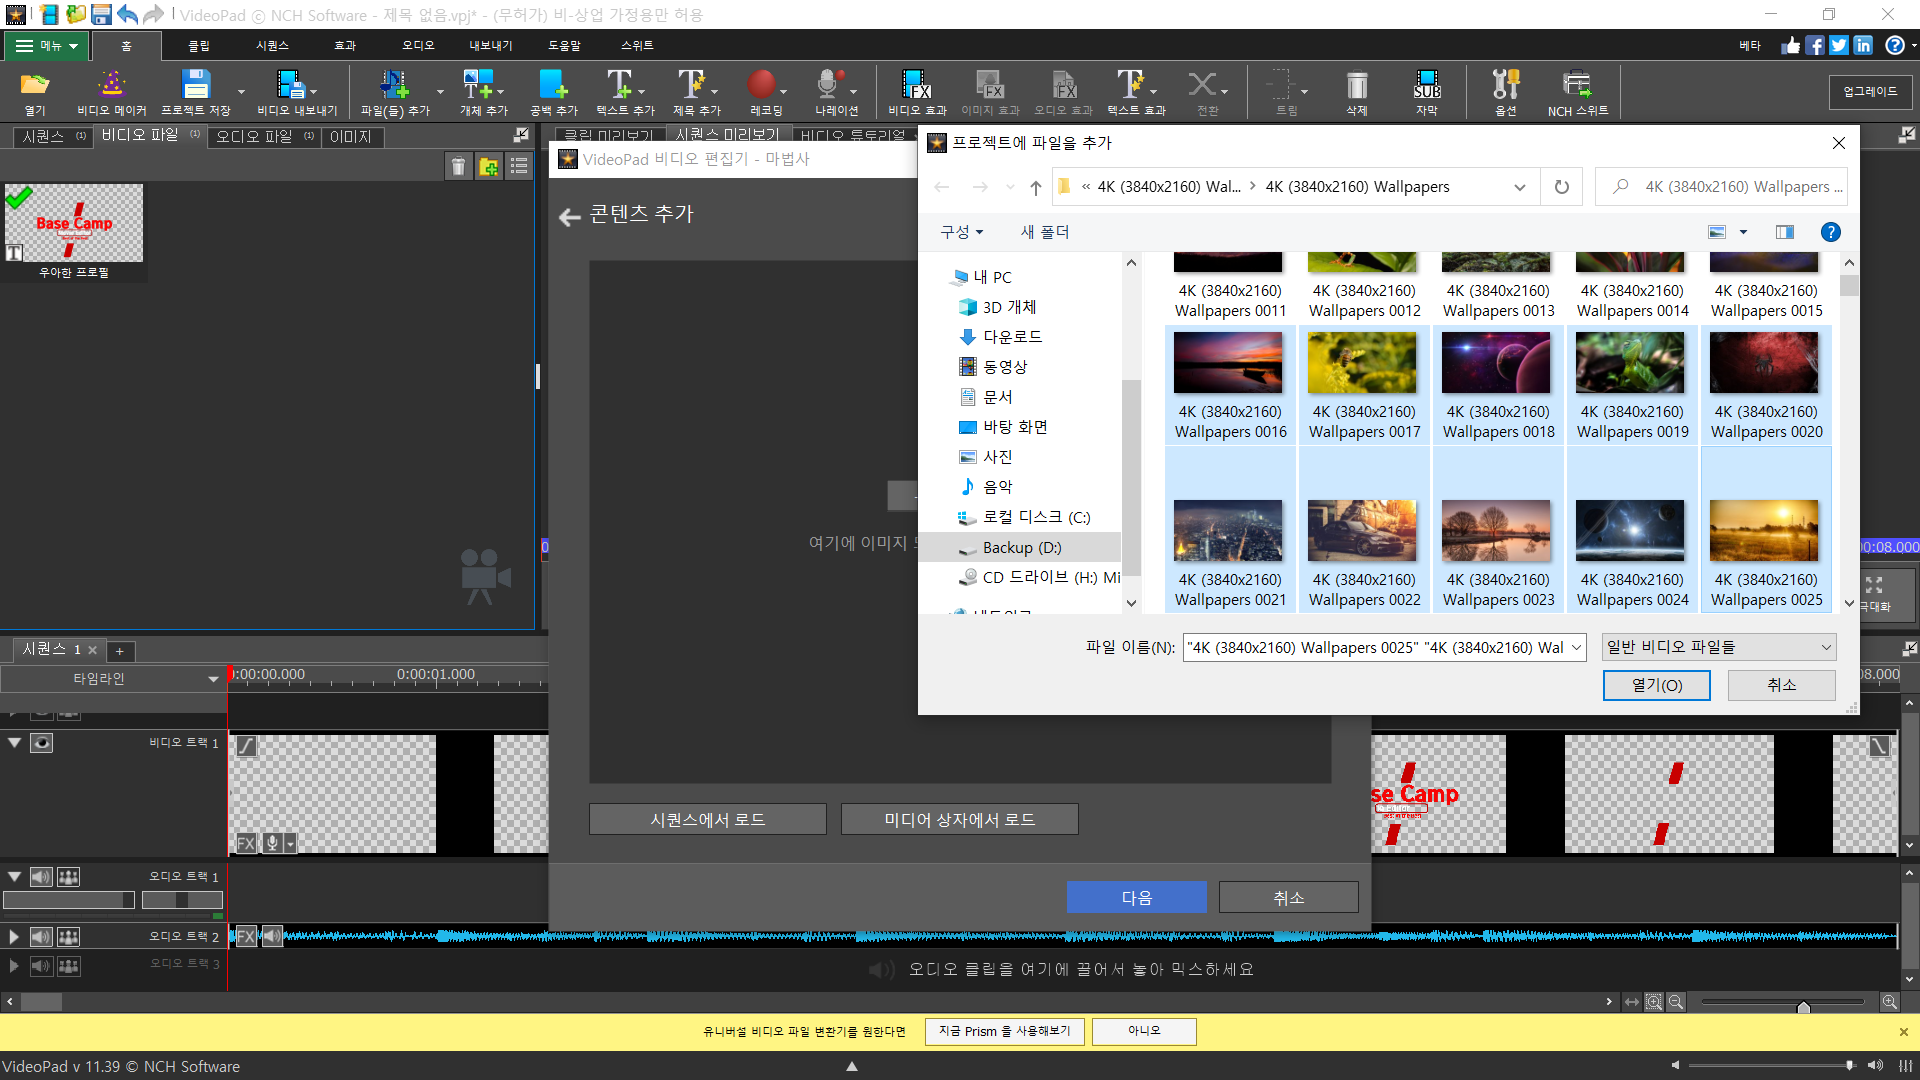Open the Sequence menu tab
Viewport: 1920px width, 1080px height.
click(x=272, y=46)
